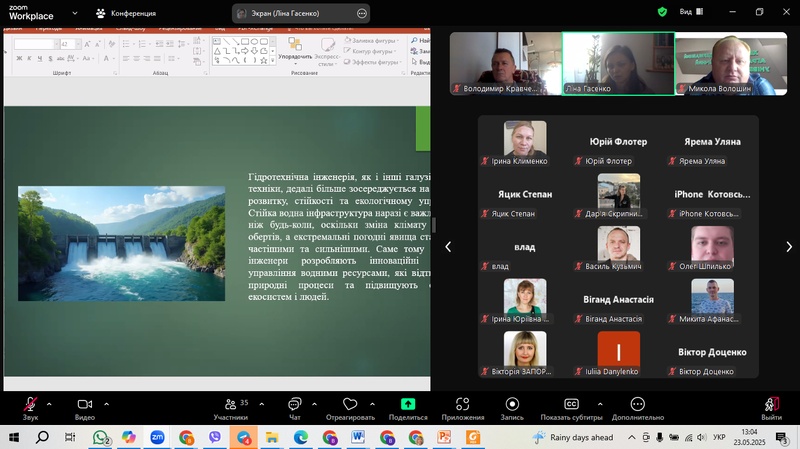Open Telegram from the taskbar
This screenshot has width=800, height=449.
pos(243,437)
